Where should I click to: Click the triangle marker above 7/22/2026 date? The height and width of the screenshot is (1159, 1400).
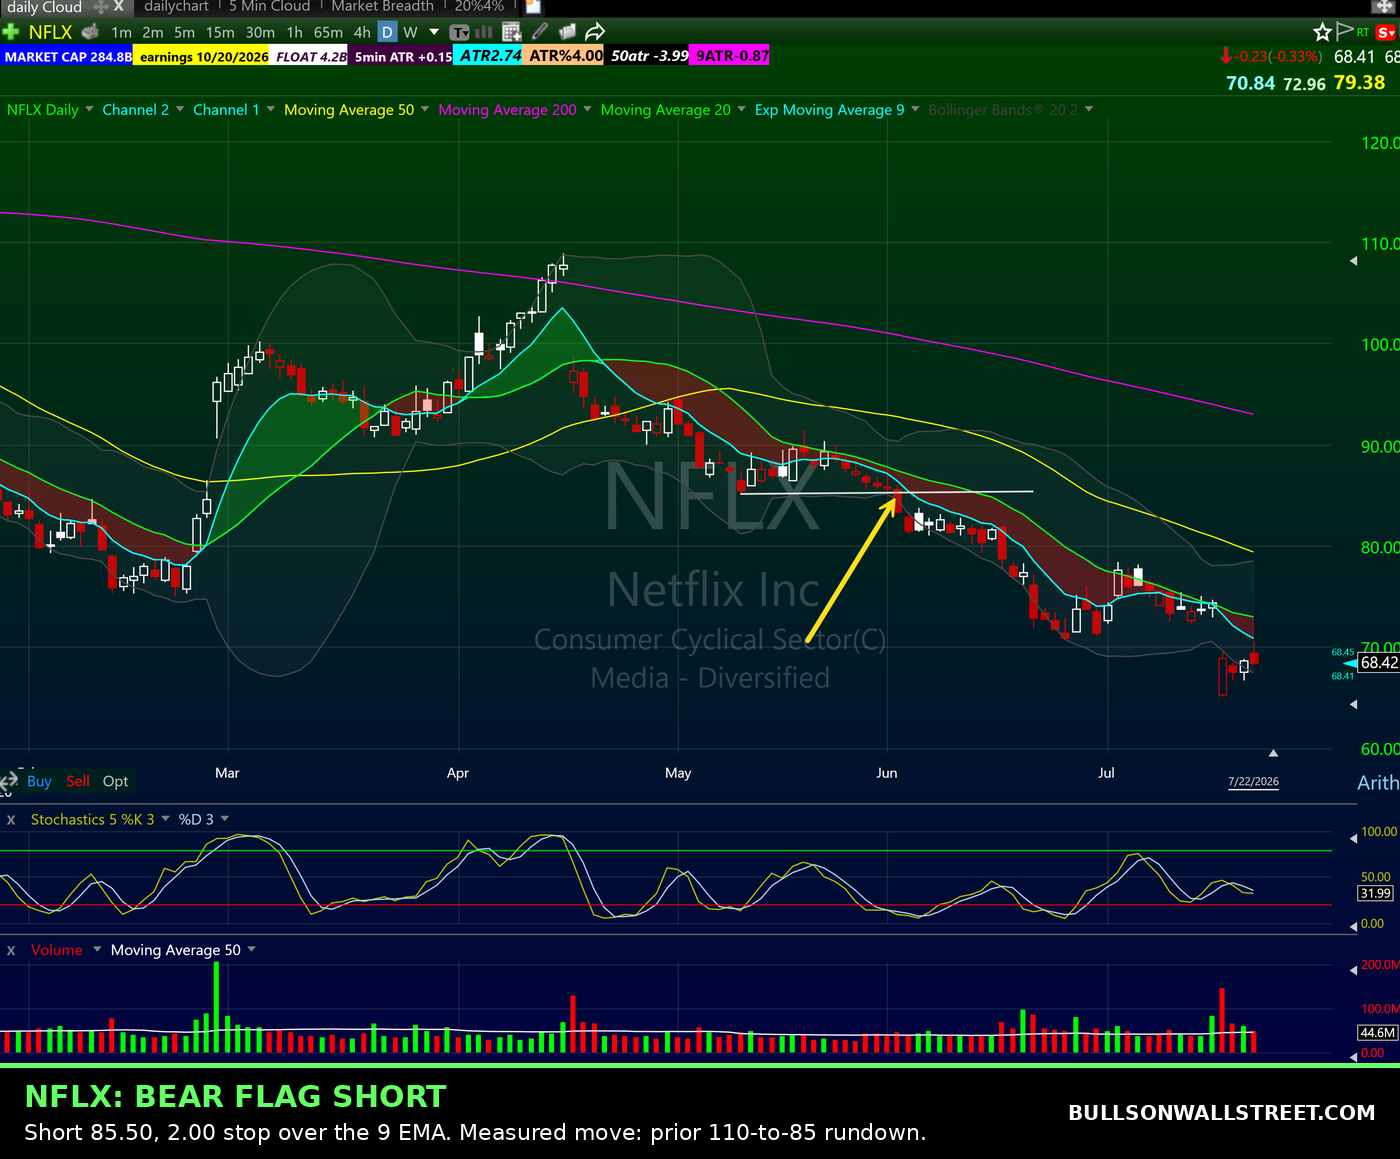click(1273, 752)
